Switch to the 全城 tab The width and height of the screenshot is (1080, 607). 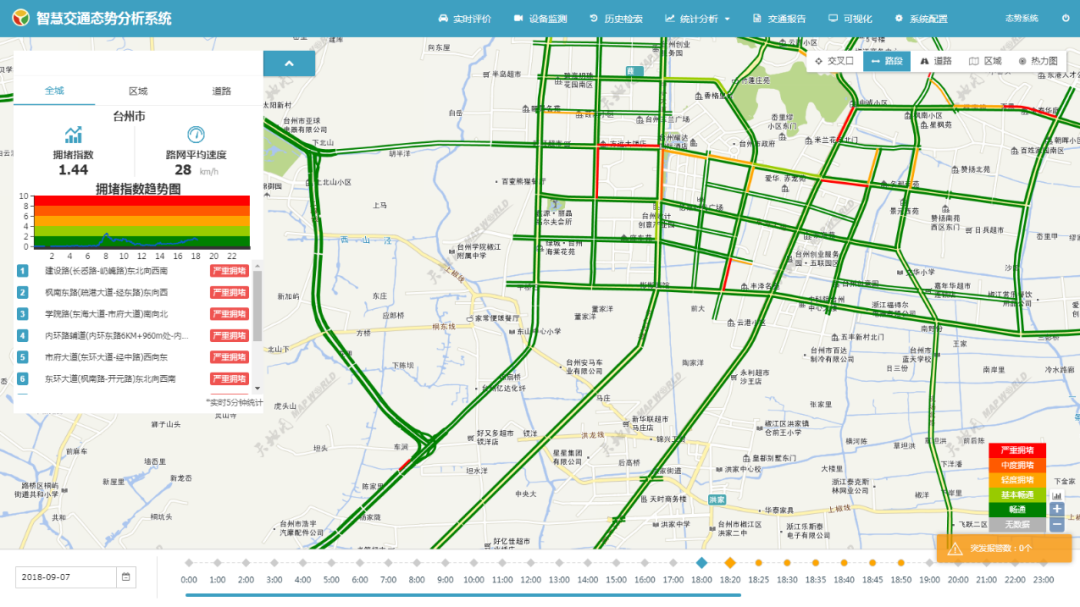click(54, 90)
